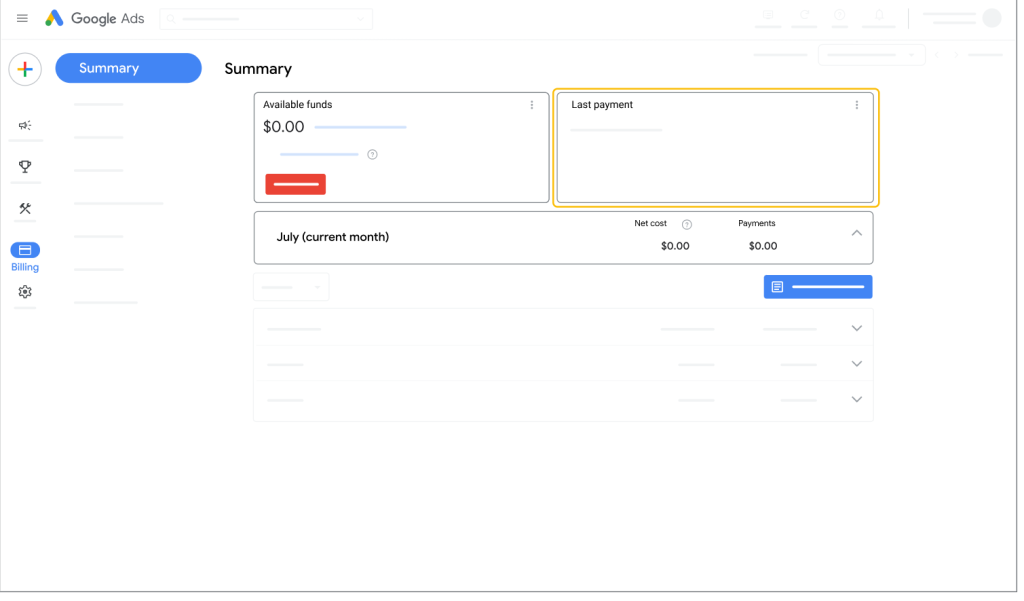Expand the last table row chevron
Screen dimensions: 1024x601
(x=856, y=399)
